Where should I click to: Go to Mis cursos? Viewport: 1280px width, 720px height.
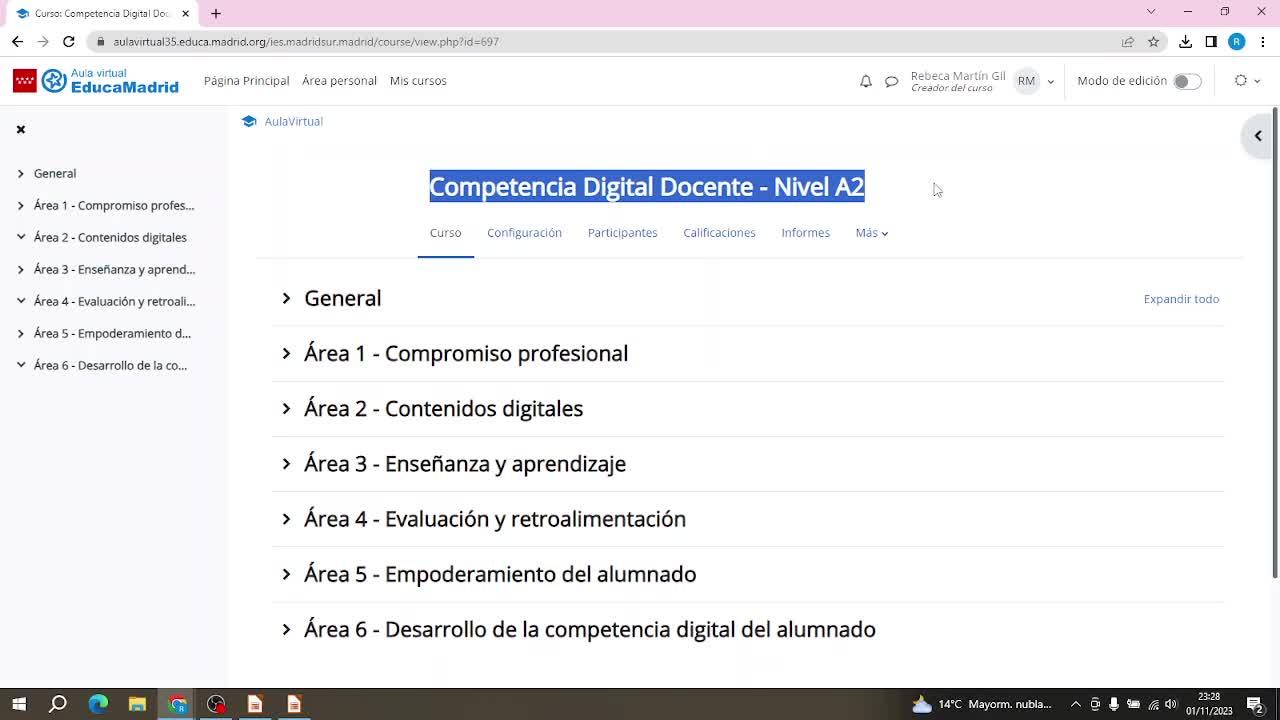[x=418, y=81]
